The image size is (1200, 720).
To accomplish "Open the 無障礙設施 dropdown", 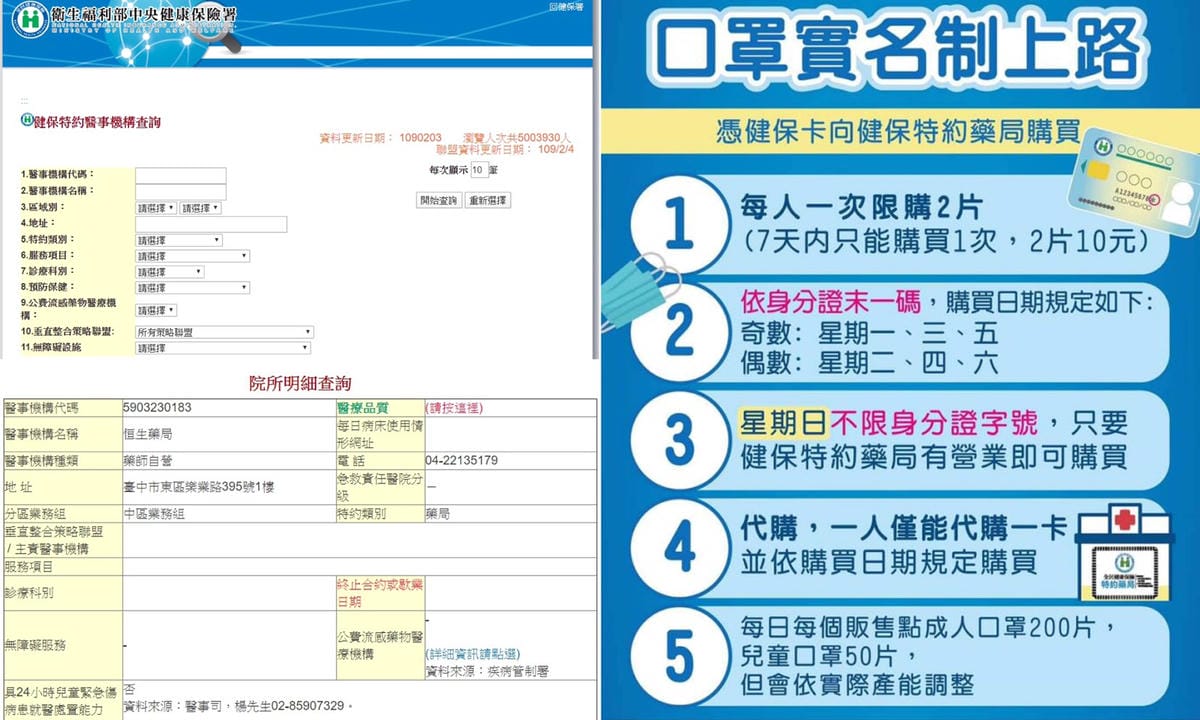I will point(222,348).
